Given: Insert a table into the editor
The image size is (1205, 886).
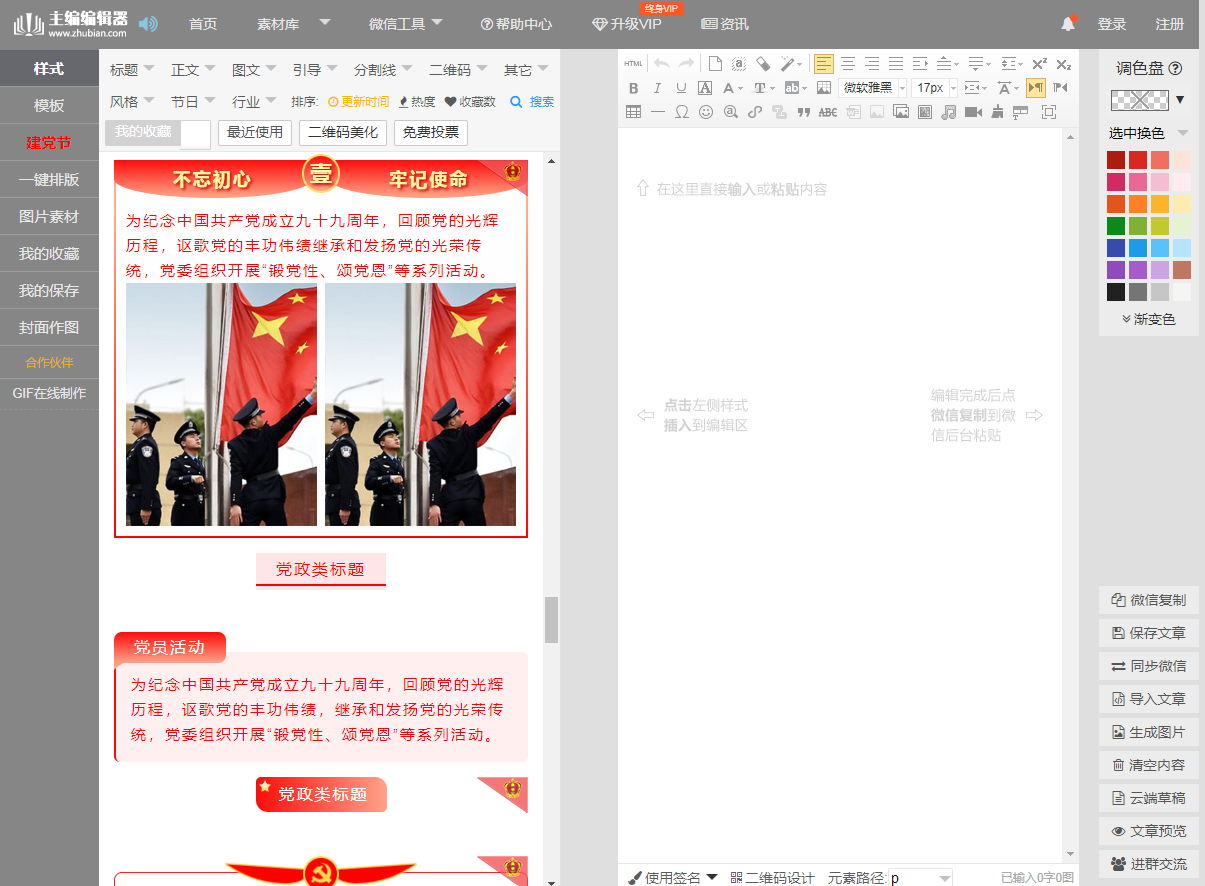Looking at the screenshot, I should 633,112.
